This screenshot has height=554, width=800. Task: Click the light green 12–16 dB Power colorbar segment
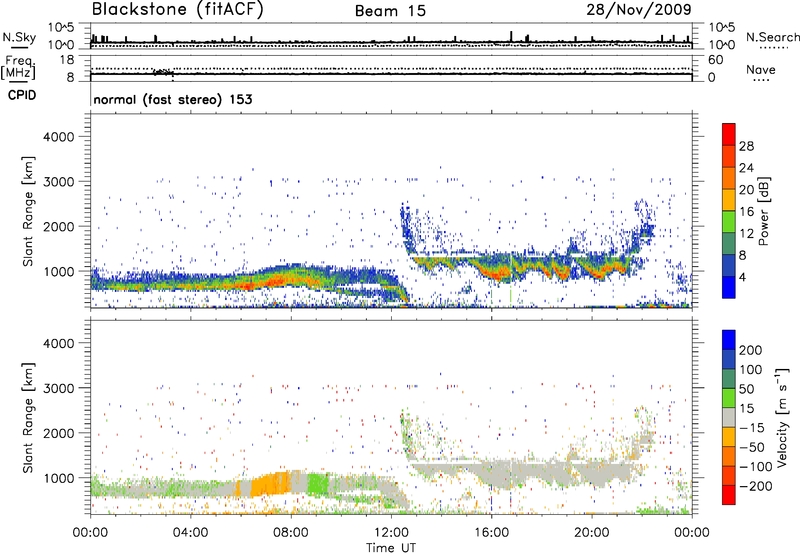click(x=729, y=221)
